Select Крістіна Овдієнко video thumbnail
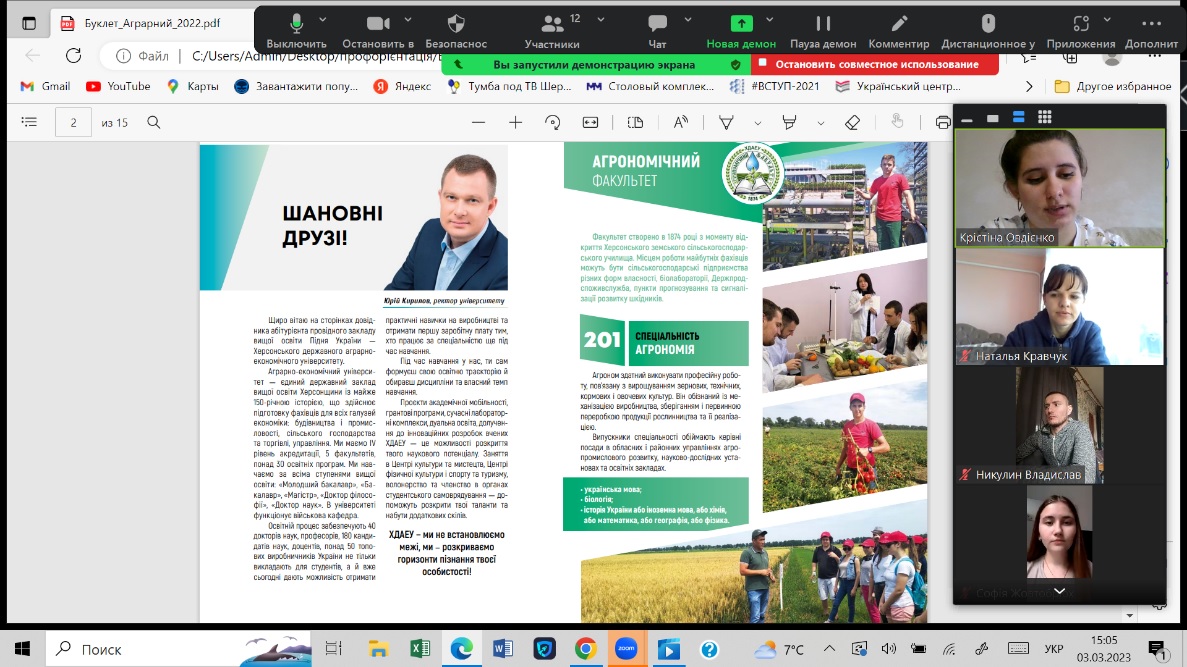The height and width of the screenshot is (667, 1187). pos(1060,188)
